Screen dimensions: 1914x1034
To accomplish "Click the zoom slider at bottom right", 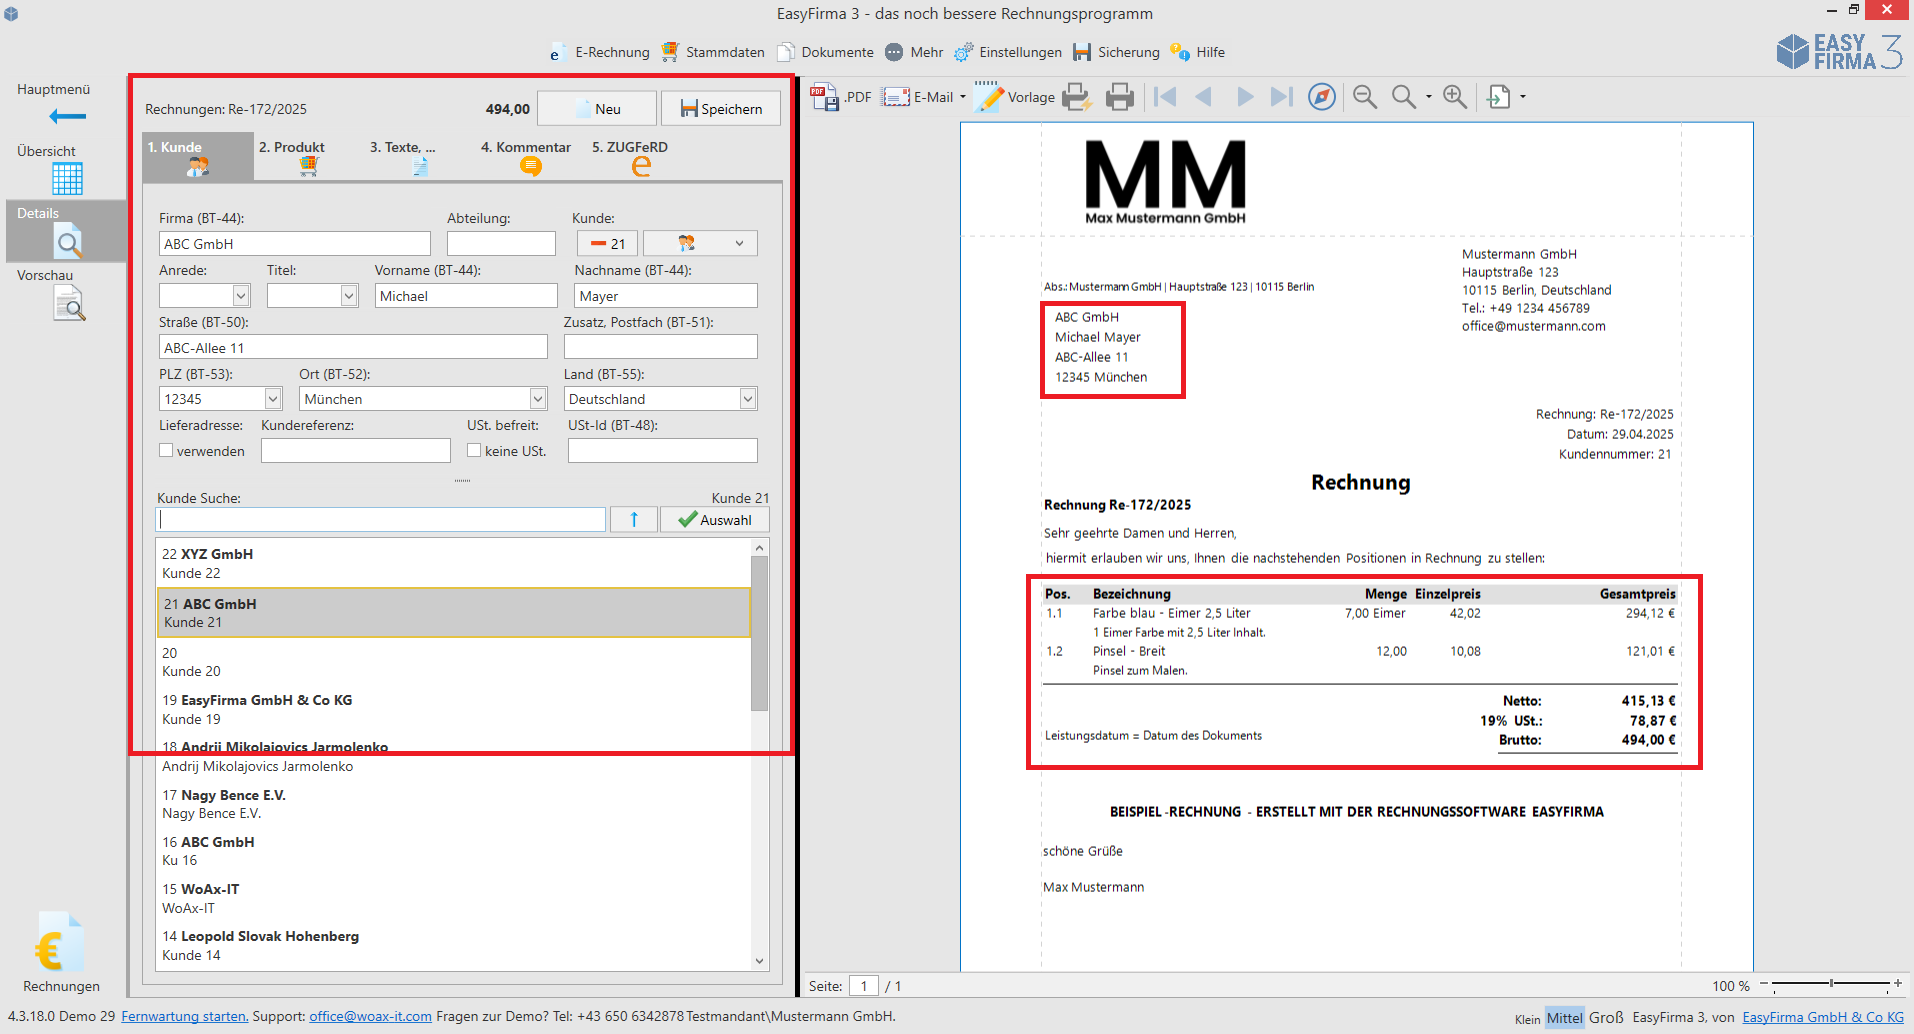I will click(1832, 984).
